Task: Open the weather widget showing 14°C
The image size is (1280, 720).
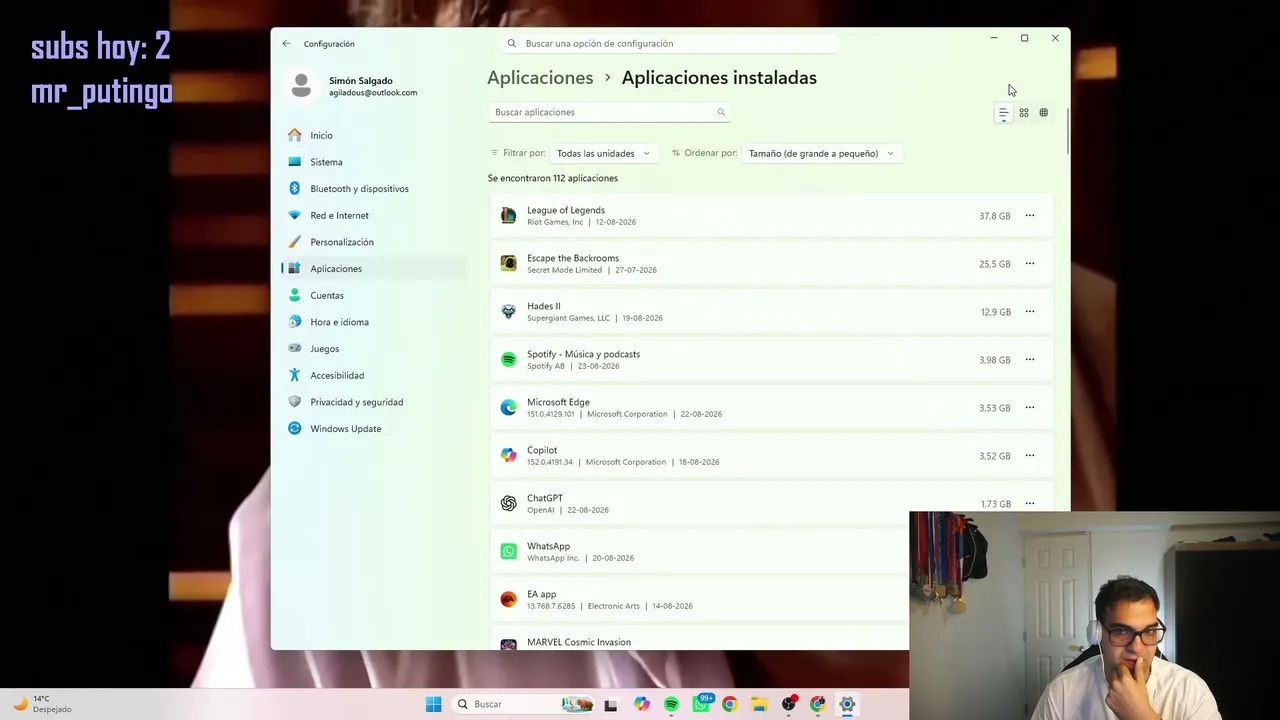Action: pos(42,704)
